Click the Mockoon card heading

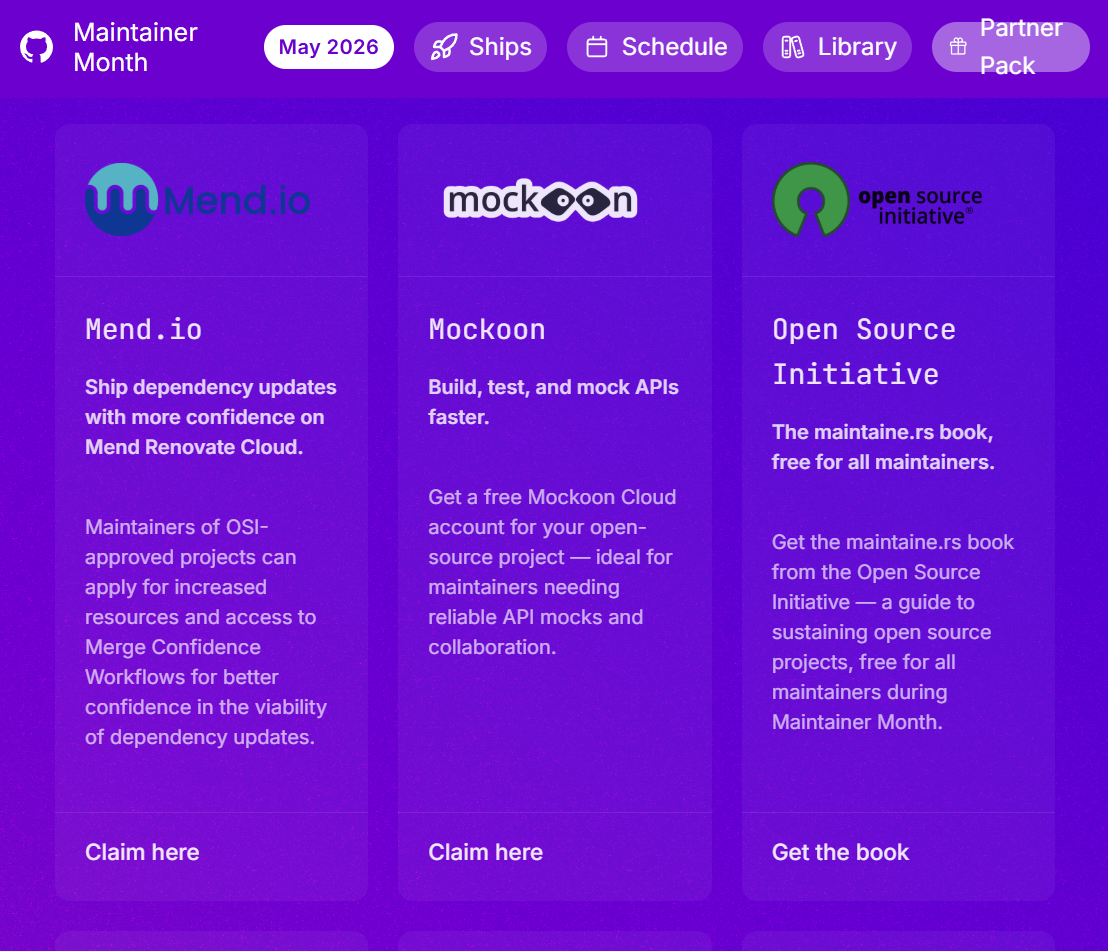pos(487,330)
